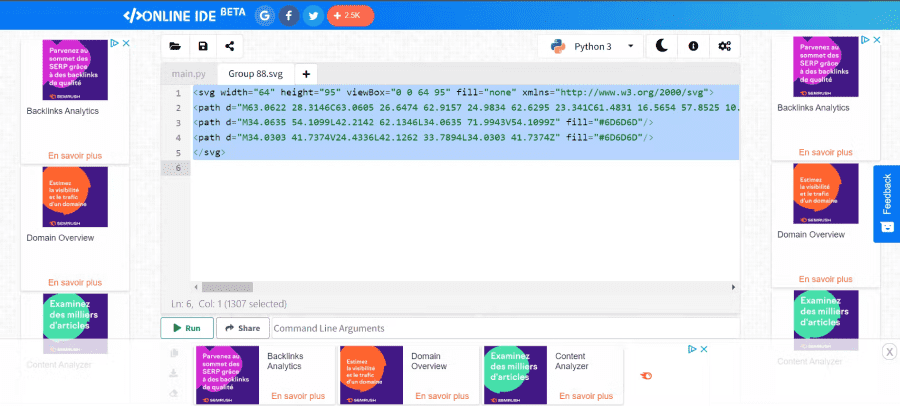The width and height of the screenshot is (900, 406).
Task: Click right sidebar Domain Overview ad image
Action: point(826,194)
